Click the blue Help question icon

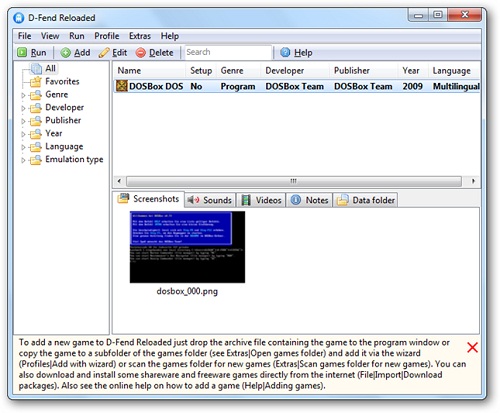(x=285, y=52)
